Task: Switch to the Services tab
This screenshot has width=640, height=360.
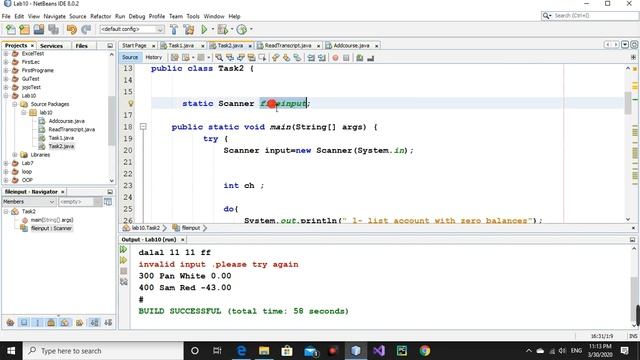Action: [51, 46]
